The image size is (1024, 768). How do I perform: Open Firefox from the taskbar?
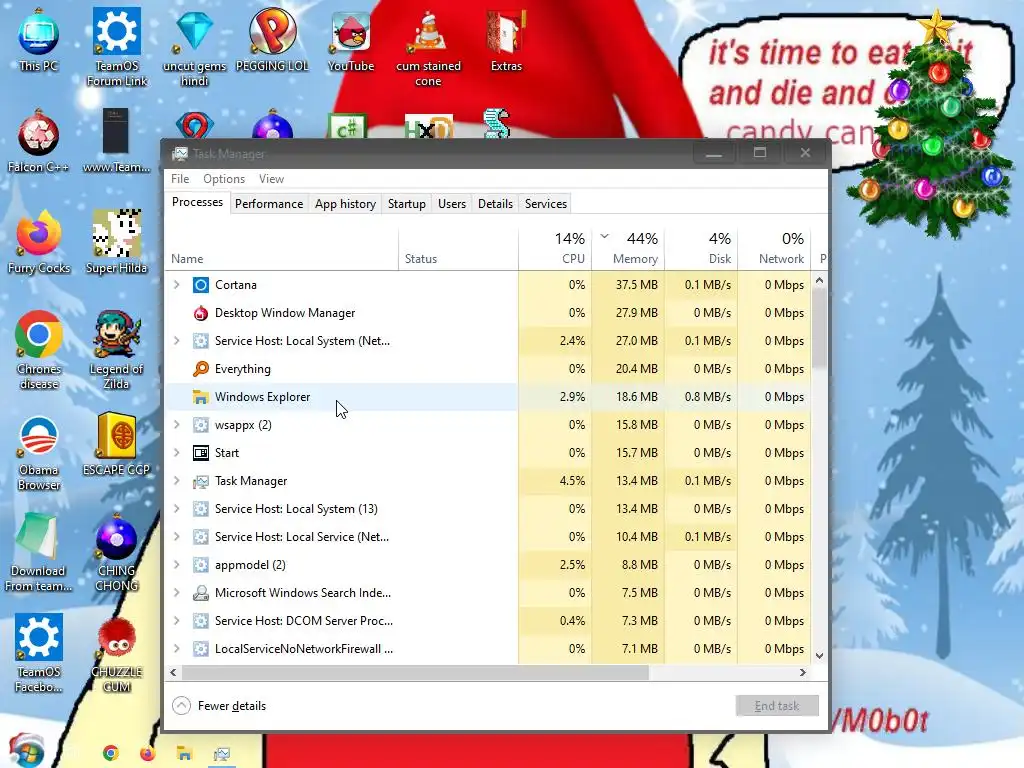[x=148, y=754]
